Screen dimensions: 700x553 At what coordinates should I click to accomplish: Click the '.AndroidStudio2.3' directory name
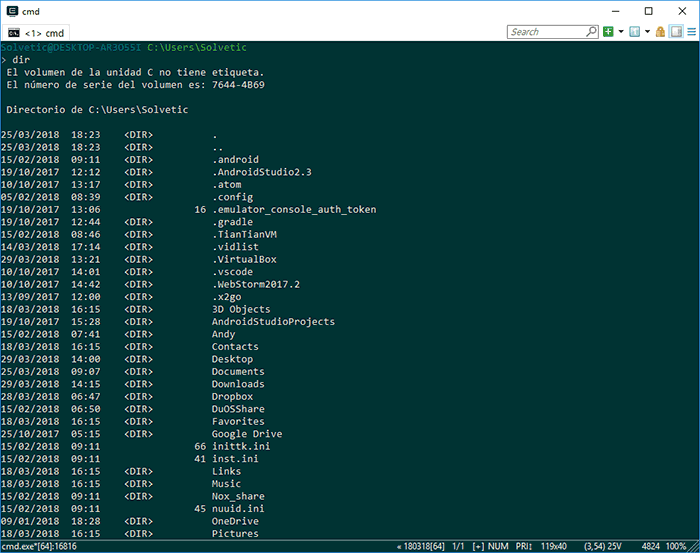point(262,172)
